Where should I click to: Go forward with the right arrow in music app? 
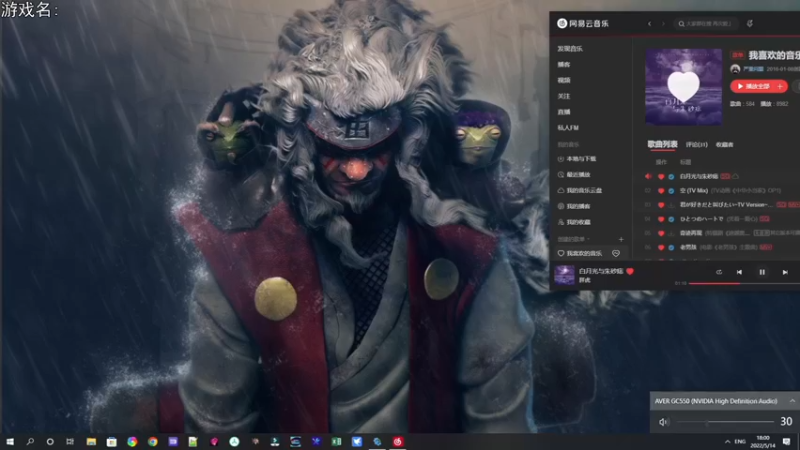point(663,23)
